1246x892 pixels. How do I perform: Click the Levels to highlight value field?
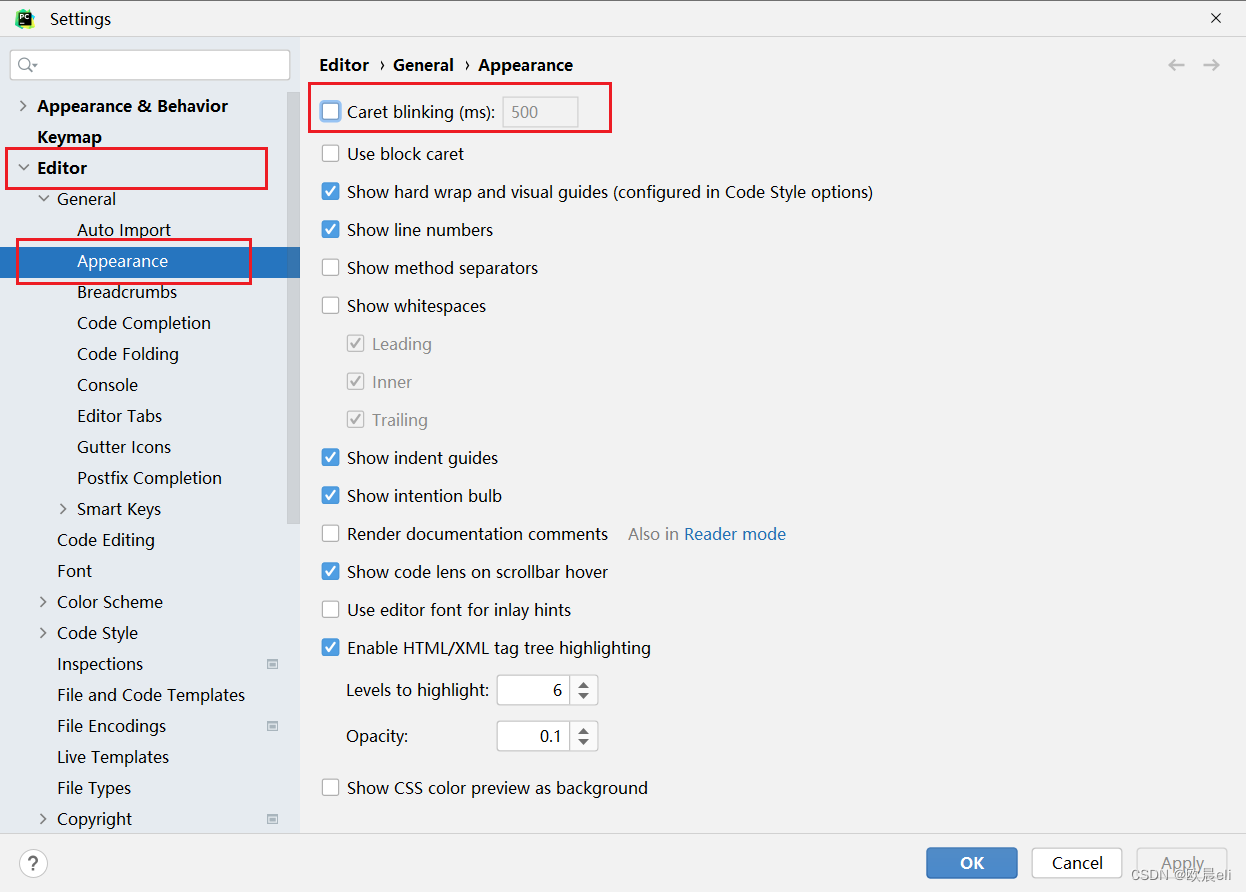click(534, 690)
